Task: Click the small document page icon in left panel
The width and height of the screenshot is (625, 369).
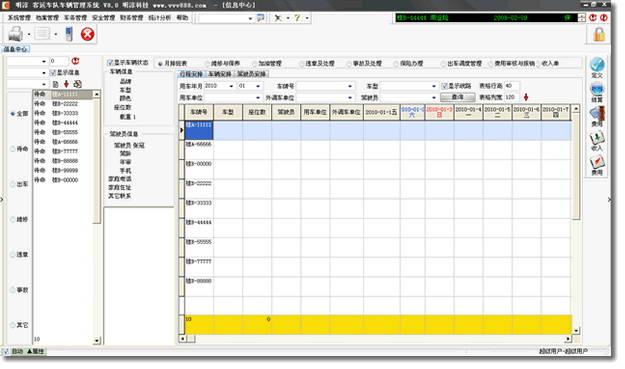Action: pos(55,84)
